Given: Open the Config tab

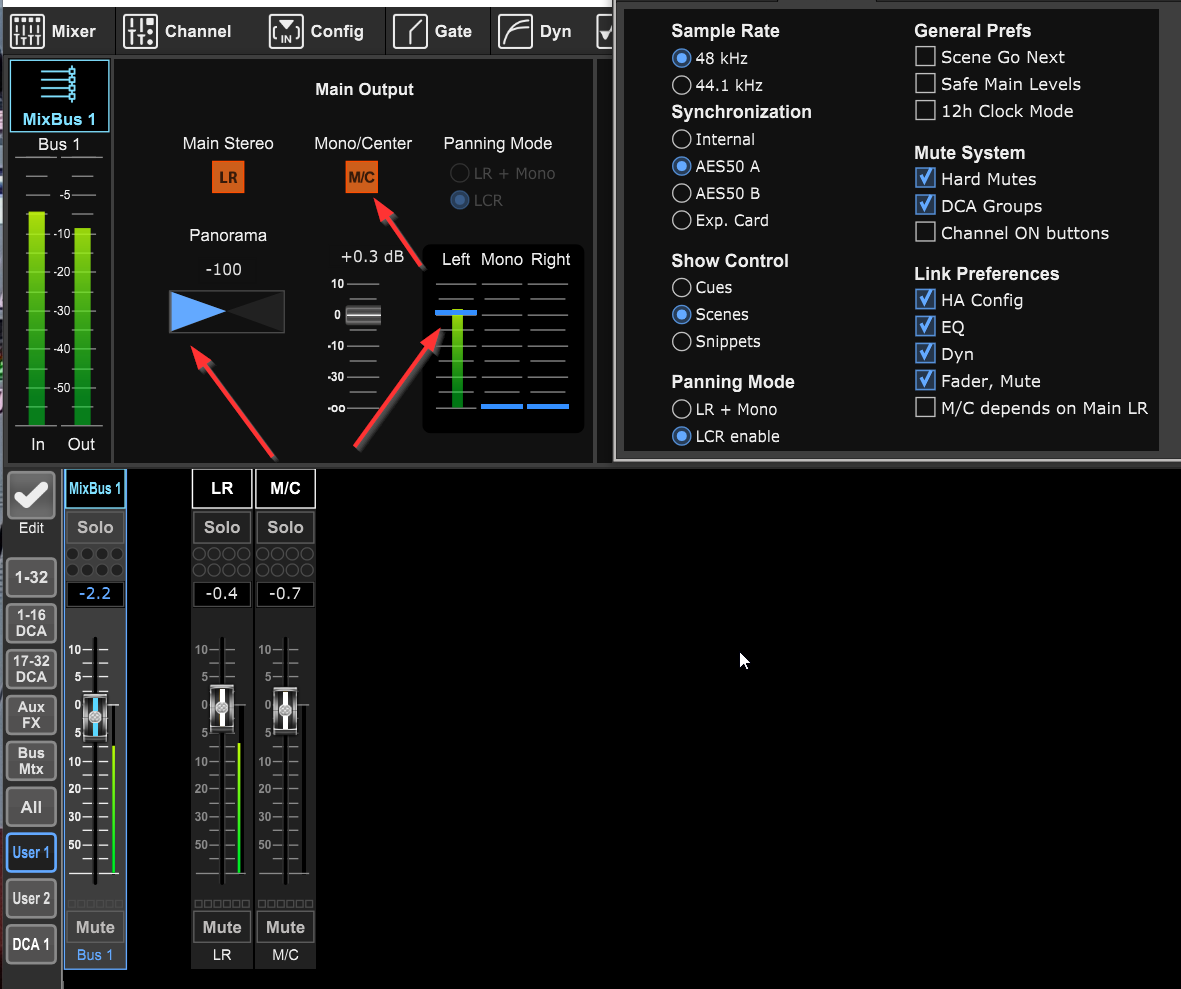Looking at the screenshot, I should click(316, 32).
